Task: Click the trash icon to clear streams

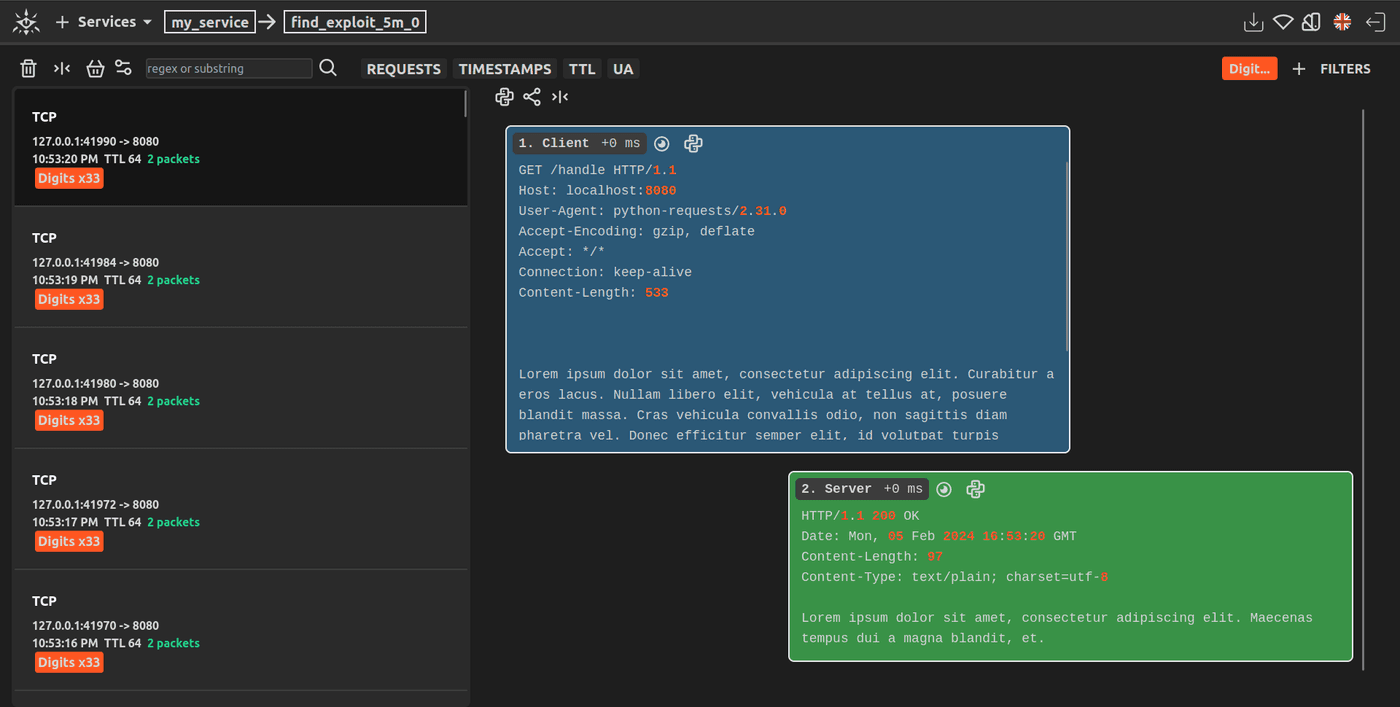Action: [29, 68]
